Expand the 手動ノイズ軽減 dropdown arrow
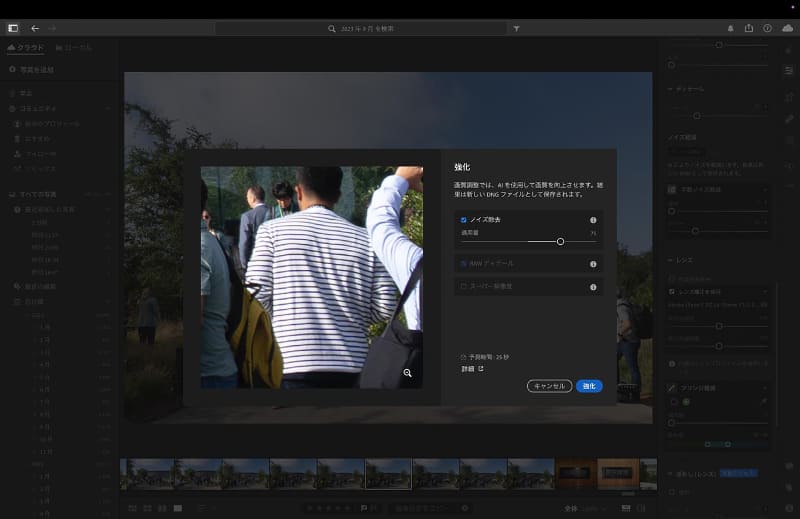The height and width of the screenshot is (519, 800). [x=765, y=190]
